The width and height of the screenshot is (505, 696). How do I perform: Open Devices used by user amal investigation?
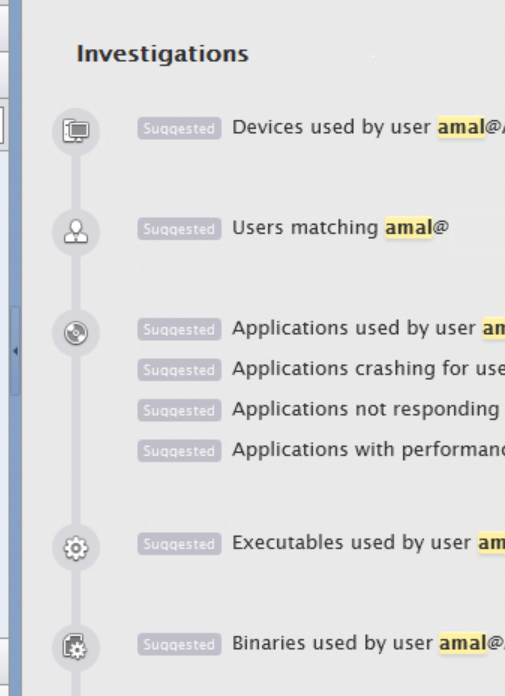point(368,127)
